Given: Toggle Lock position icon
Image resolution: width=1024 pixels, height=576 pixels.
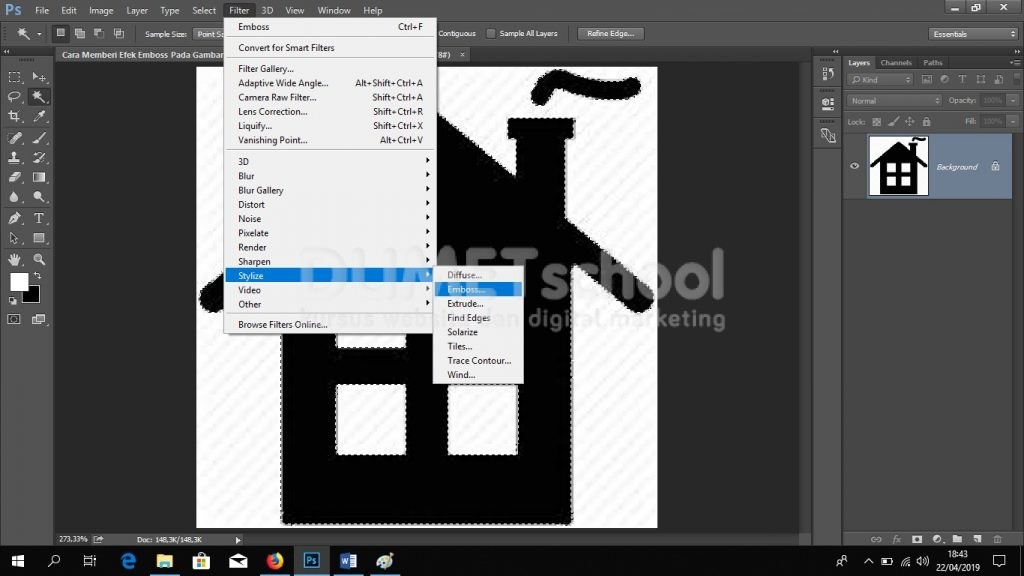Looking at the screenshot, I should (910, 121).
